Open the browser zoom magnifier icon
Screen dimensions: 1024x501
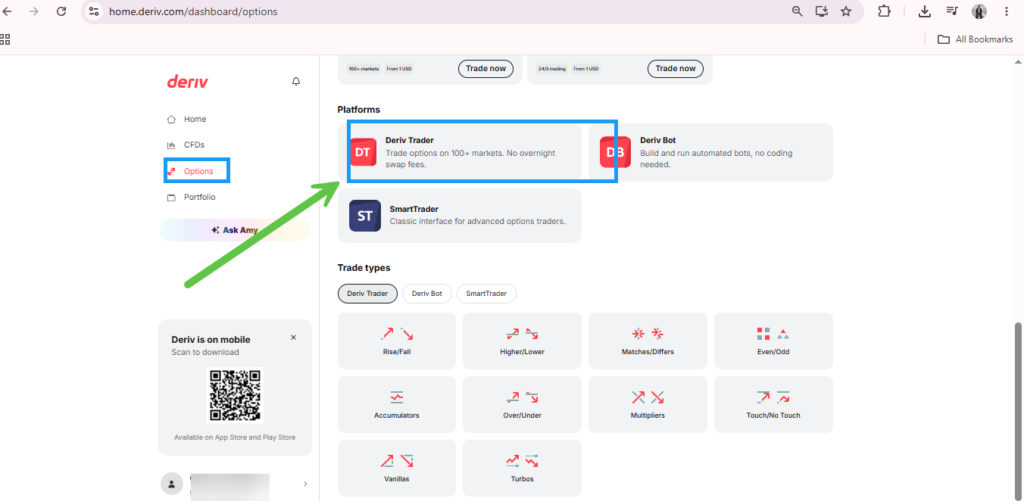(797, 11)
